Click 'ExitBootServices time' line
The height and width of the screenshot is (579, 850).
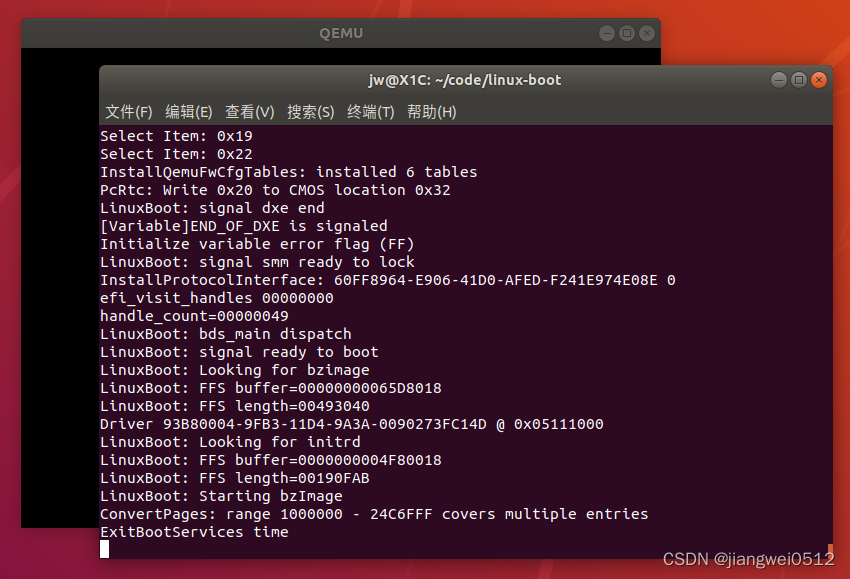tap(194, 532)
